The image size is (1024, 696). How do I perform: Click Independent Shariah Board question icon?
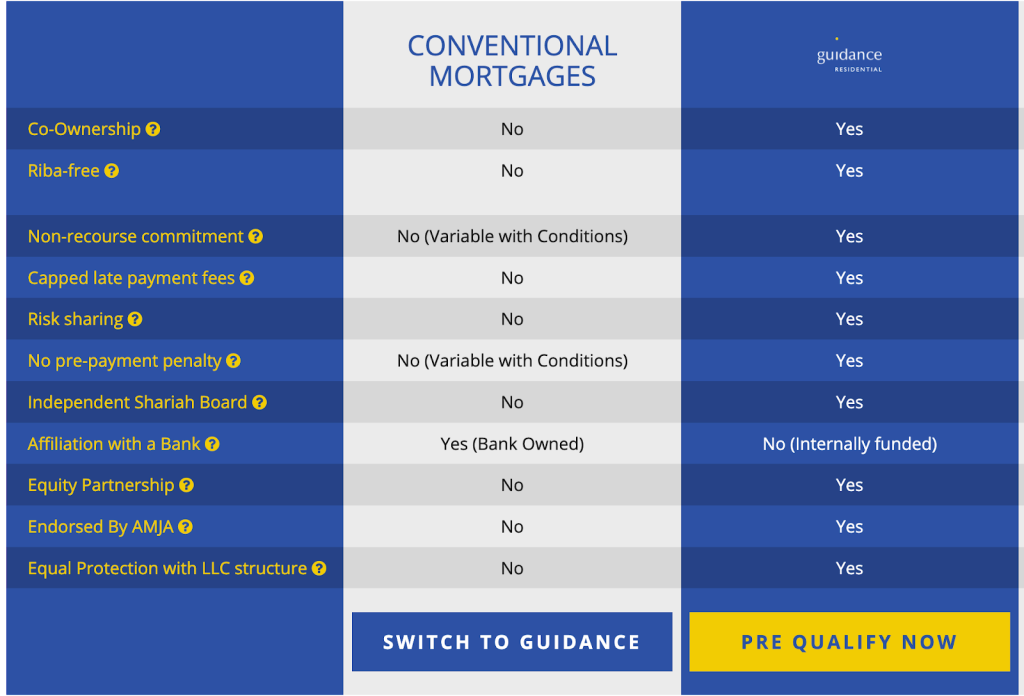259,402
